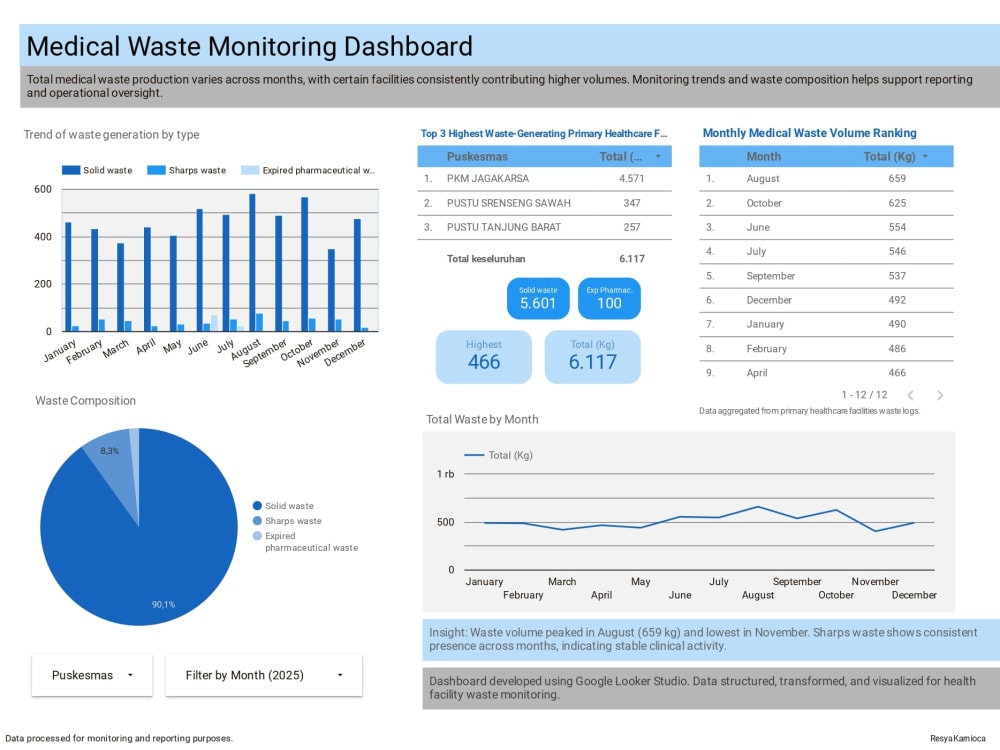Select the January row in the monthly ranking
The image size is (1000, 750).
pos(826,324)
